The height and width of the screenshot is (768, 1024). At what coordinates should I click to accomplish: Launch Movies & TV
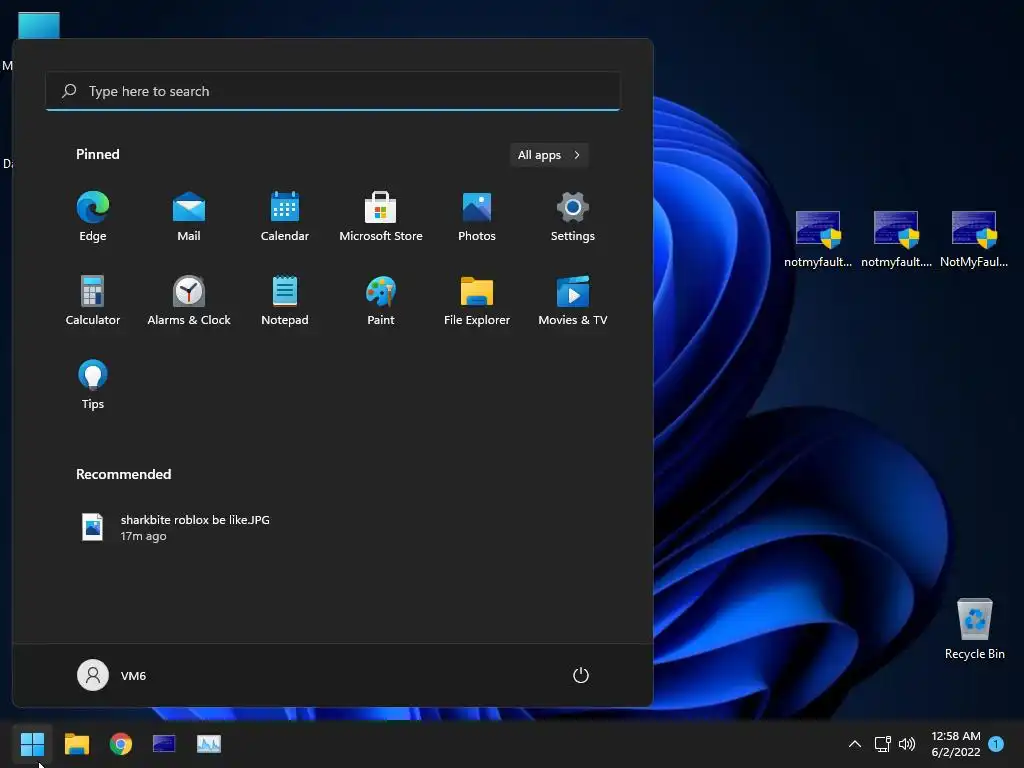coord(573,300)
